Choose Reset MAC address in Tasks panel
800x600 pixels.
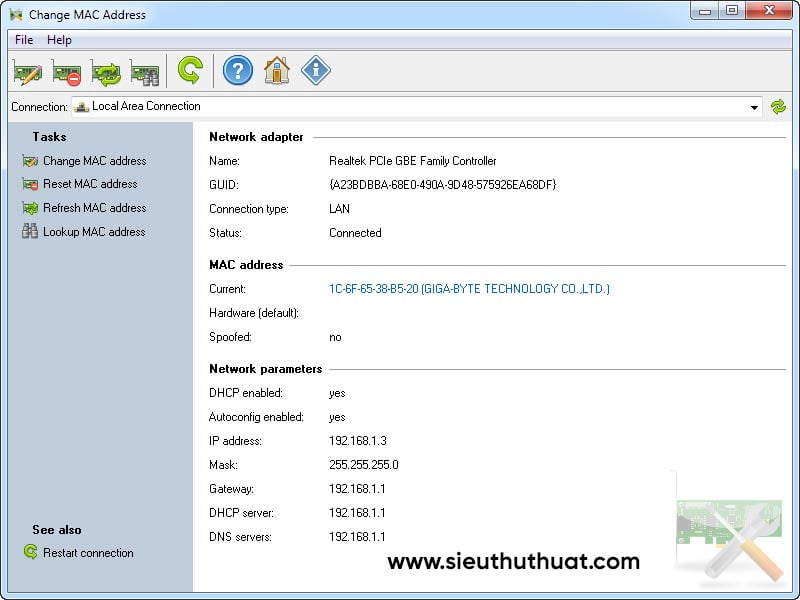click(90, 184)
